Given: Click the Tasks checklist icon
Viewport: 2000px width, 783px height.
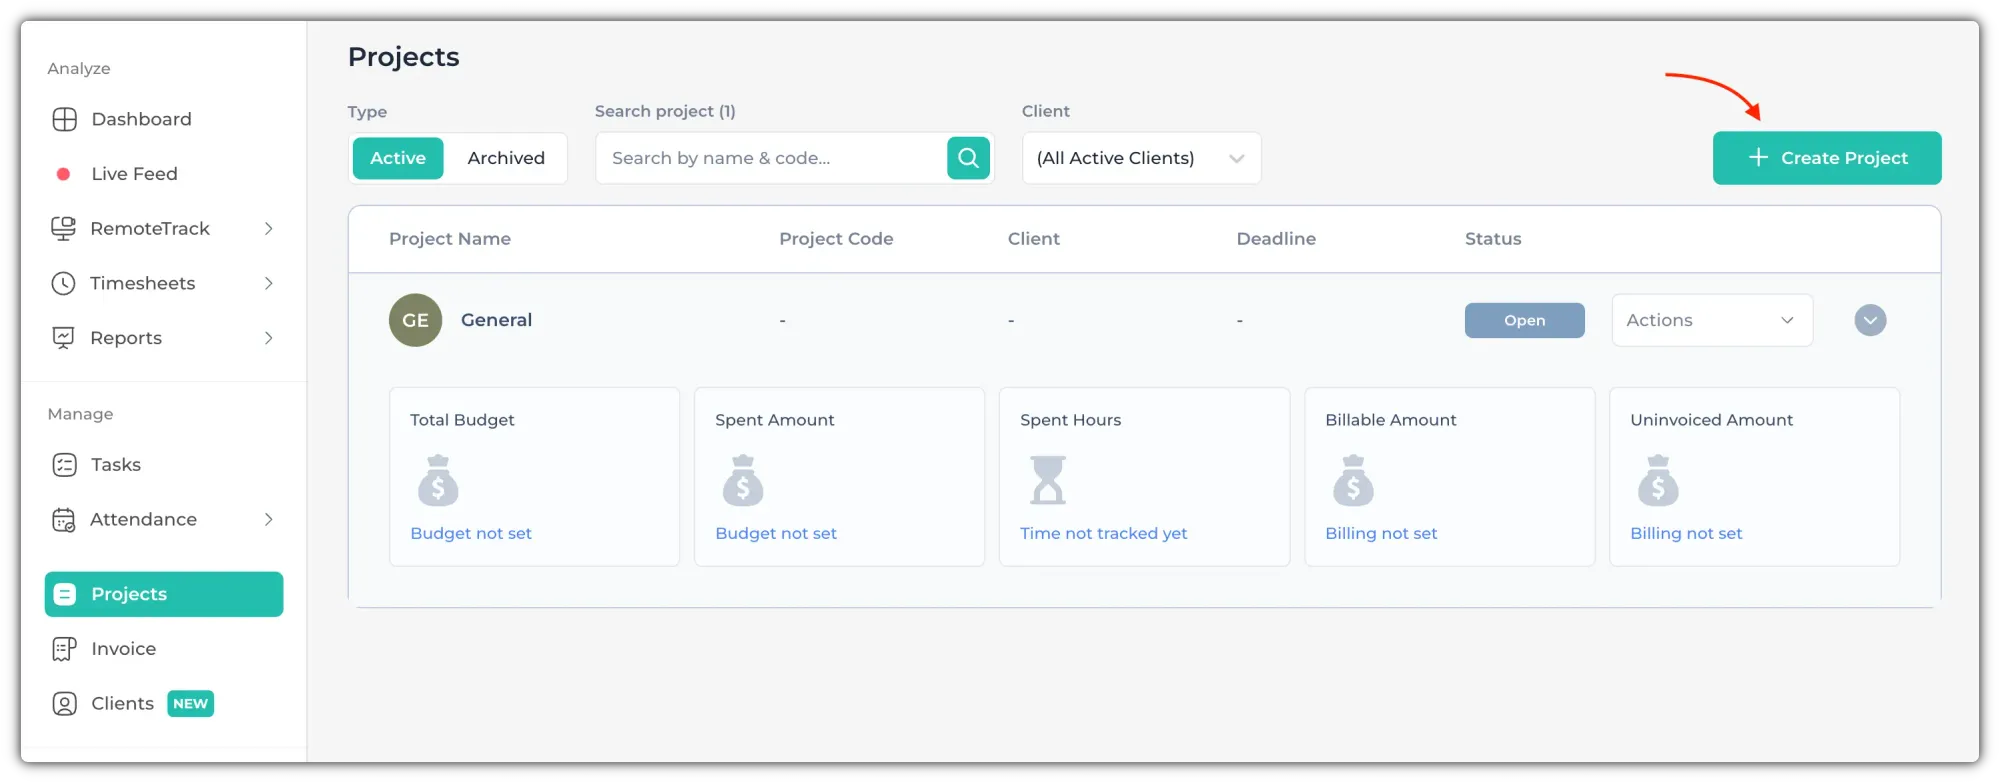Looking at the screenshot, I should tap(64, 465).
